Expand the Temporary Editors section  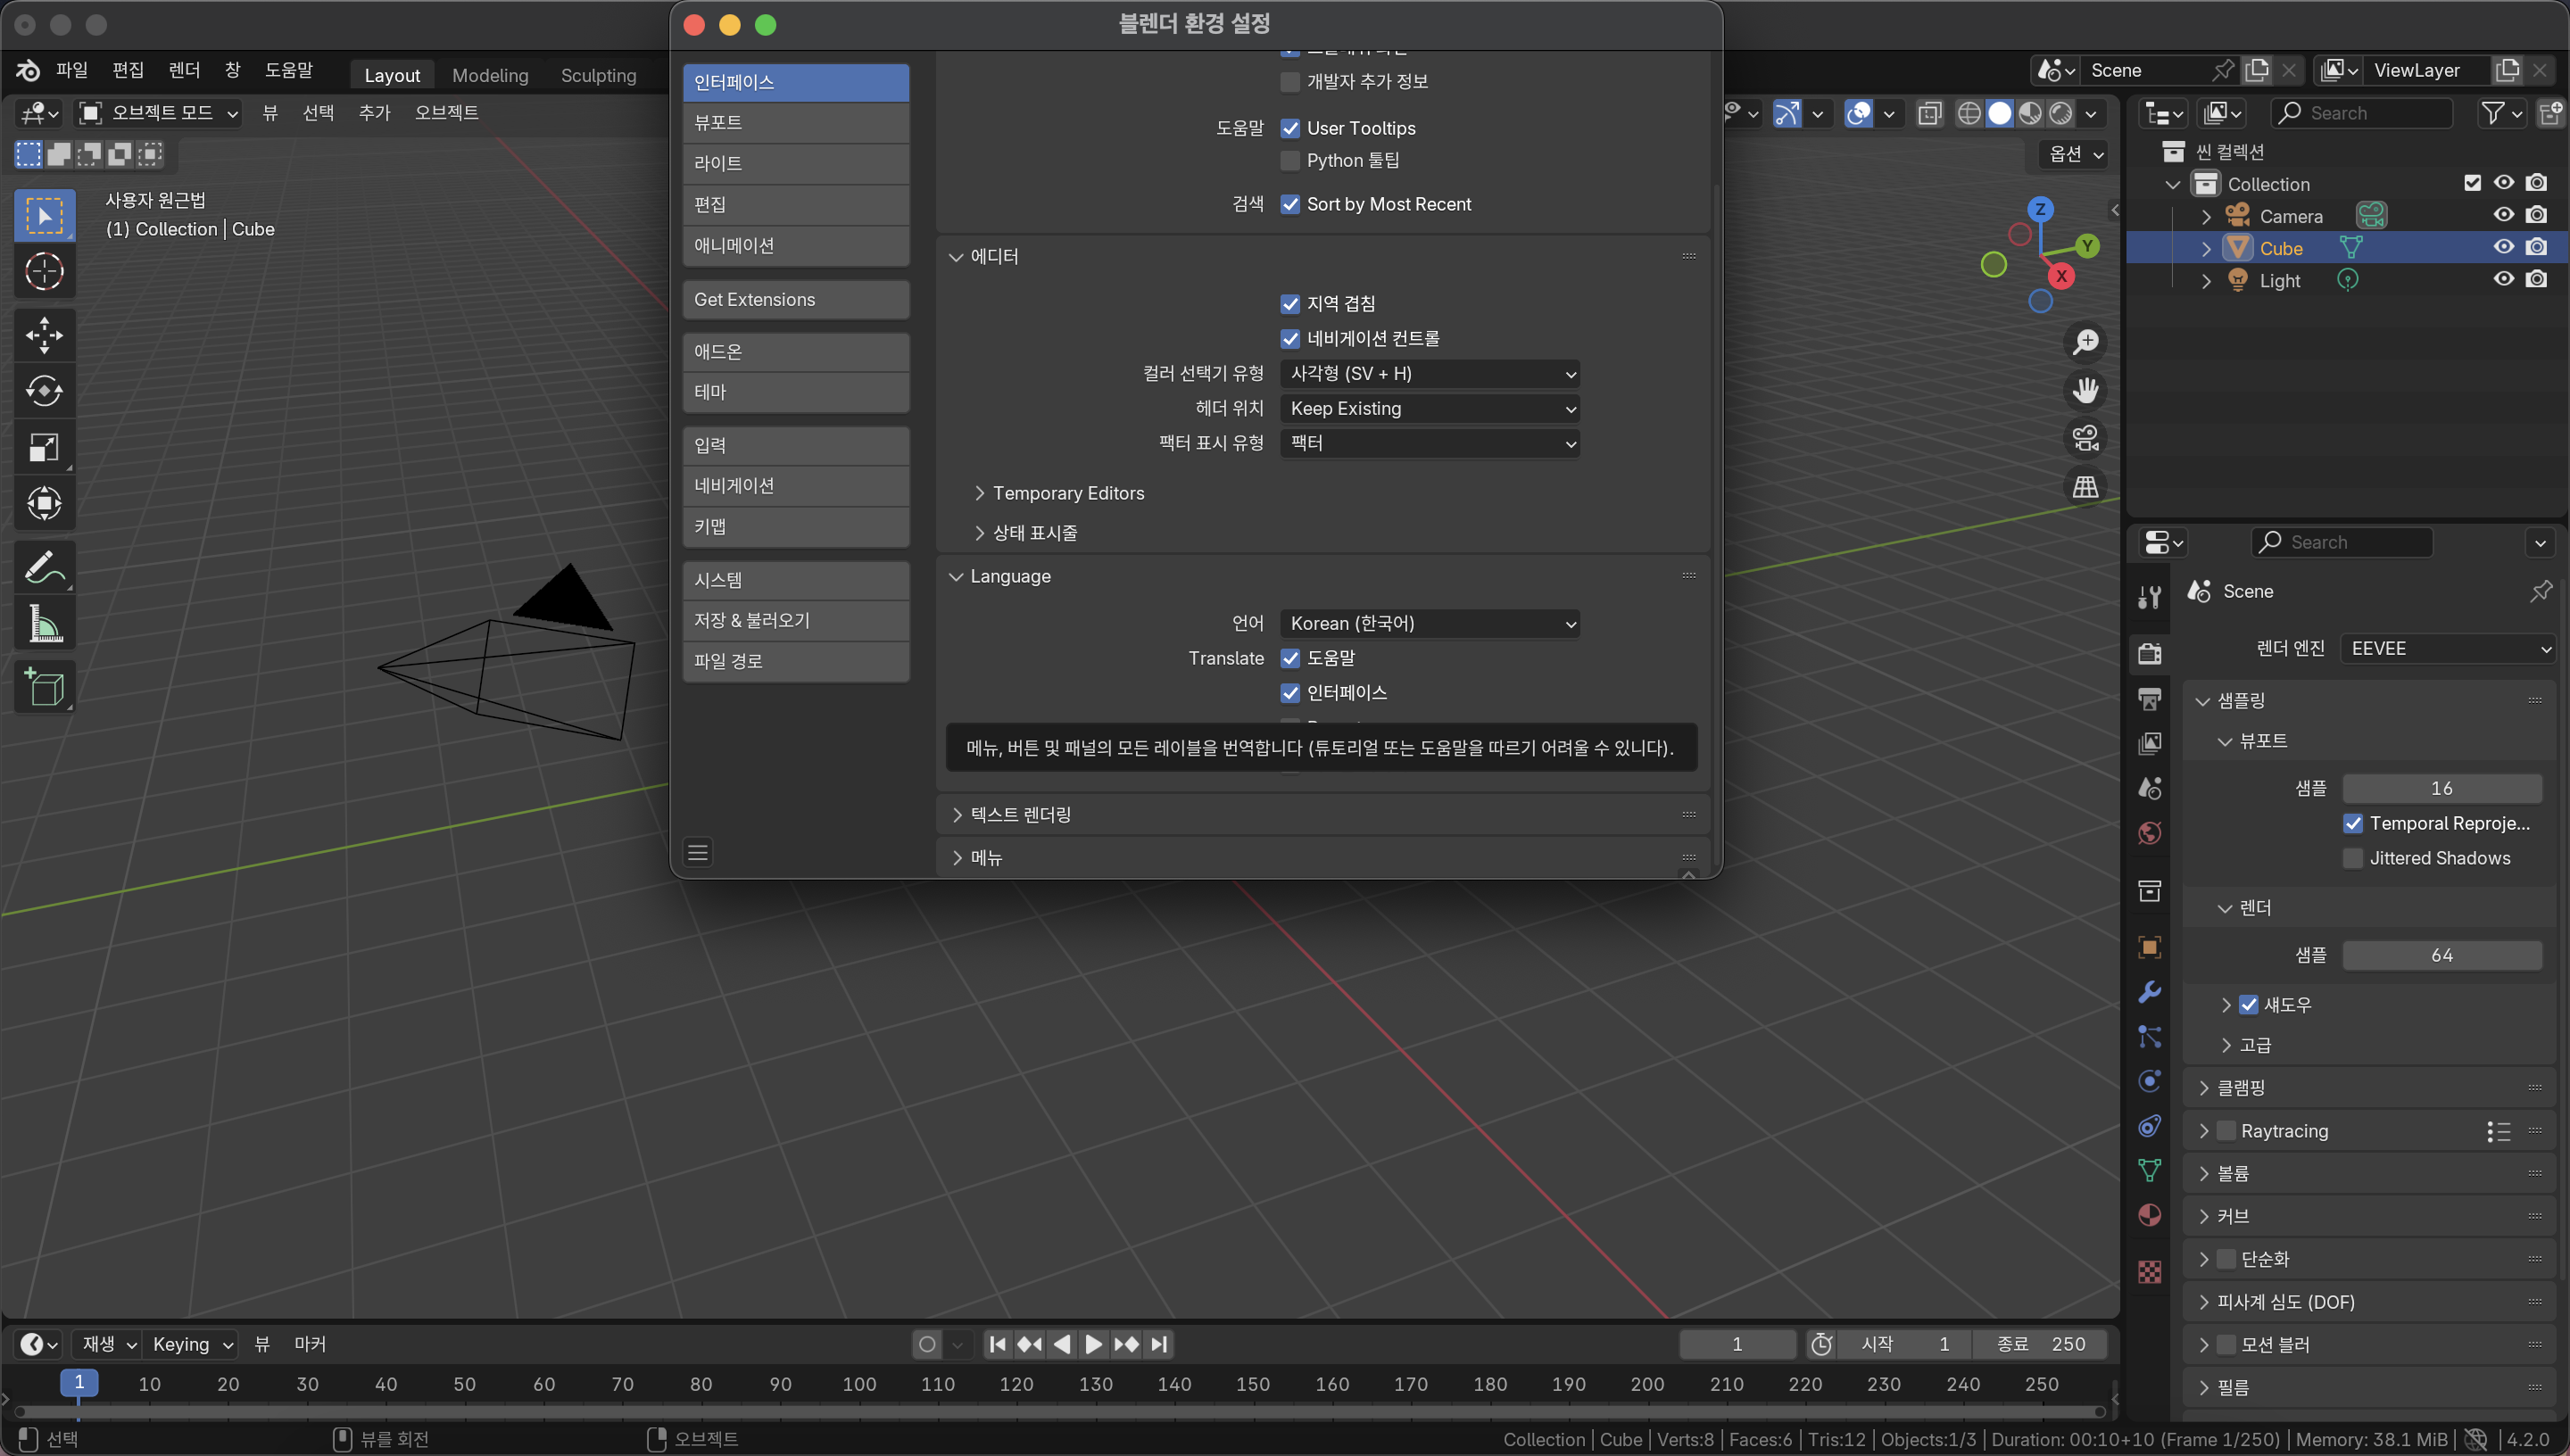pos(1067,493)
